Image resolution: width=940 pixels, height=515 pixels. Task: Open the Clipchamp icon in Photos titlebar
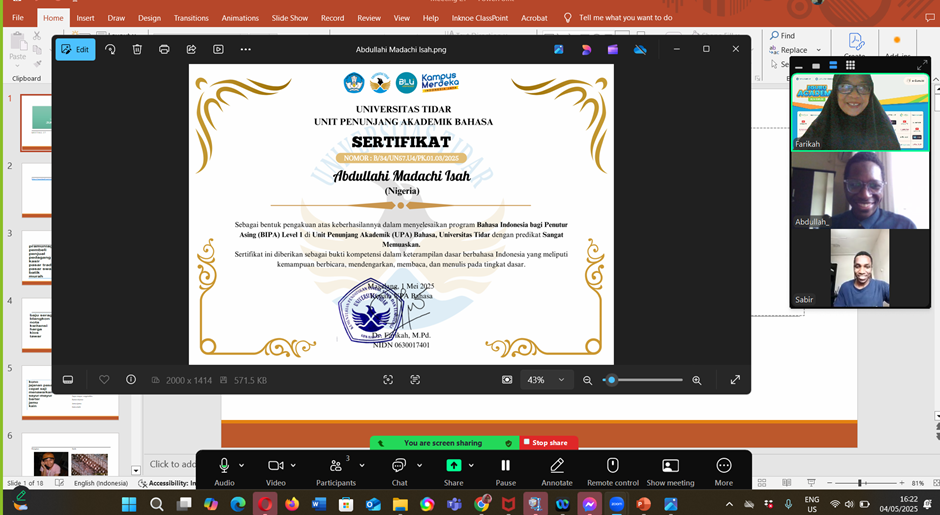pyautogui.click(x=613, y=50)
